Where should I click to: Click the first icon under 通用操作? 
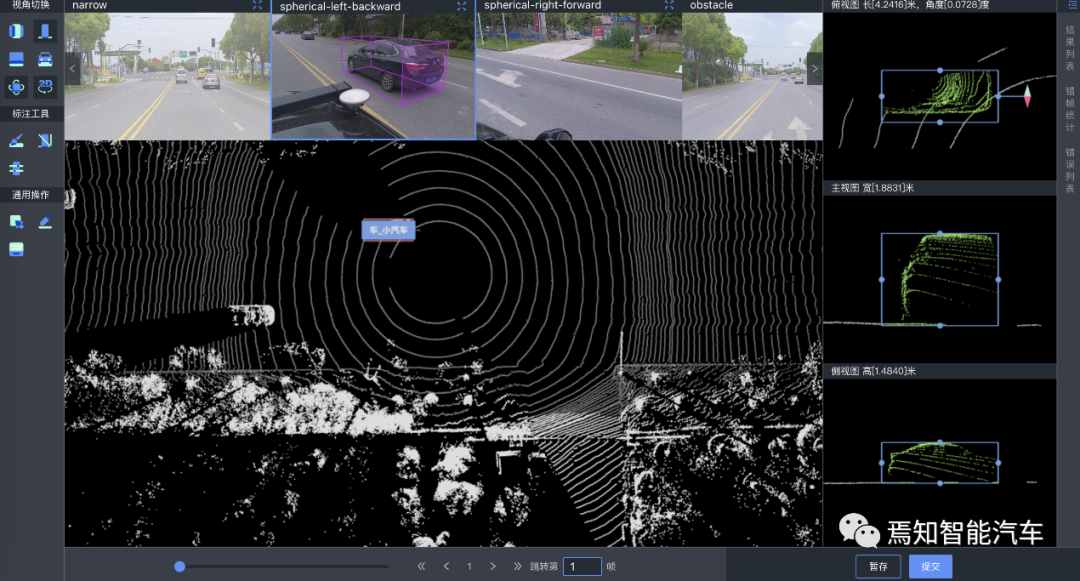[16, 222]
